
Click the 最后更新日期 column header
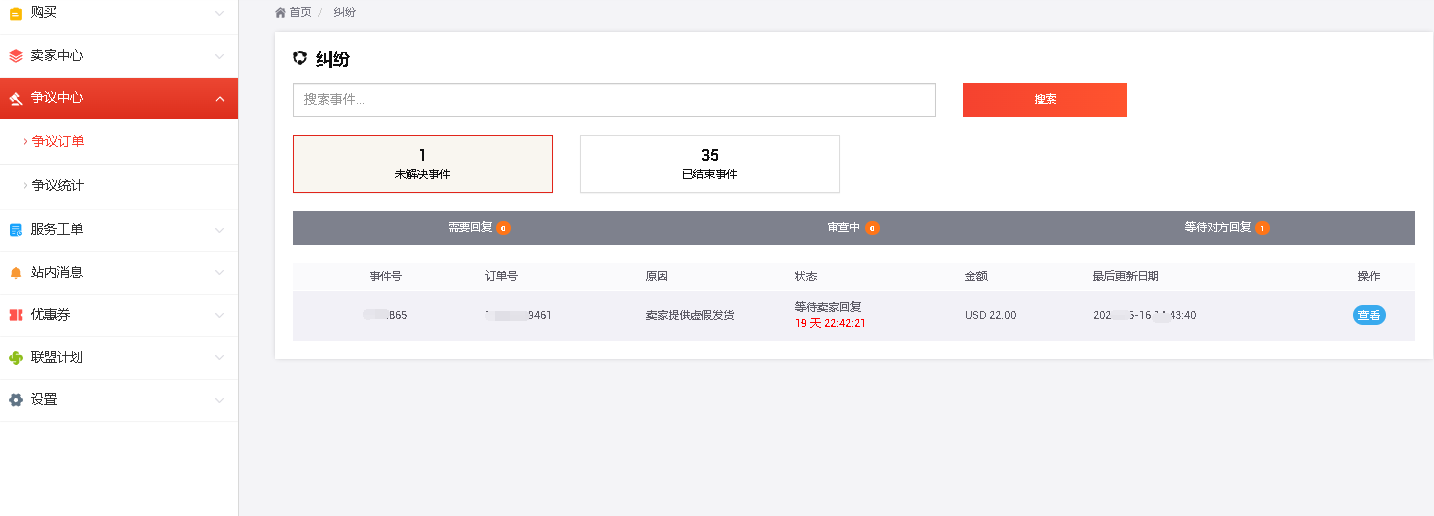click(x=1126, y=276)
